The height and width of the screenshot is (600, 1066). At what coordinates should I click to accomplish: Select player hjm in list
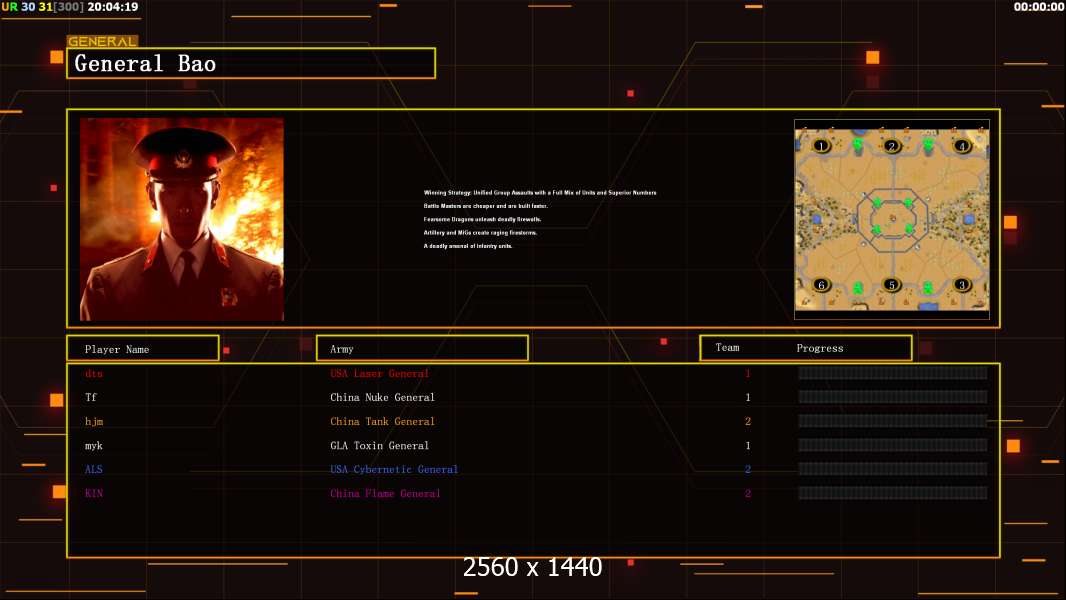tap(94, 421)
